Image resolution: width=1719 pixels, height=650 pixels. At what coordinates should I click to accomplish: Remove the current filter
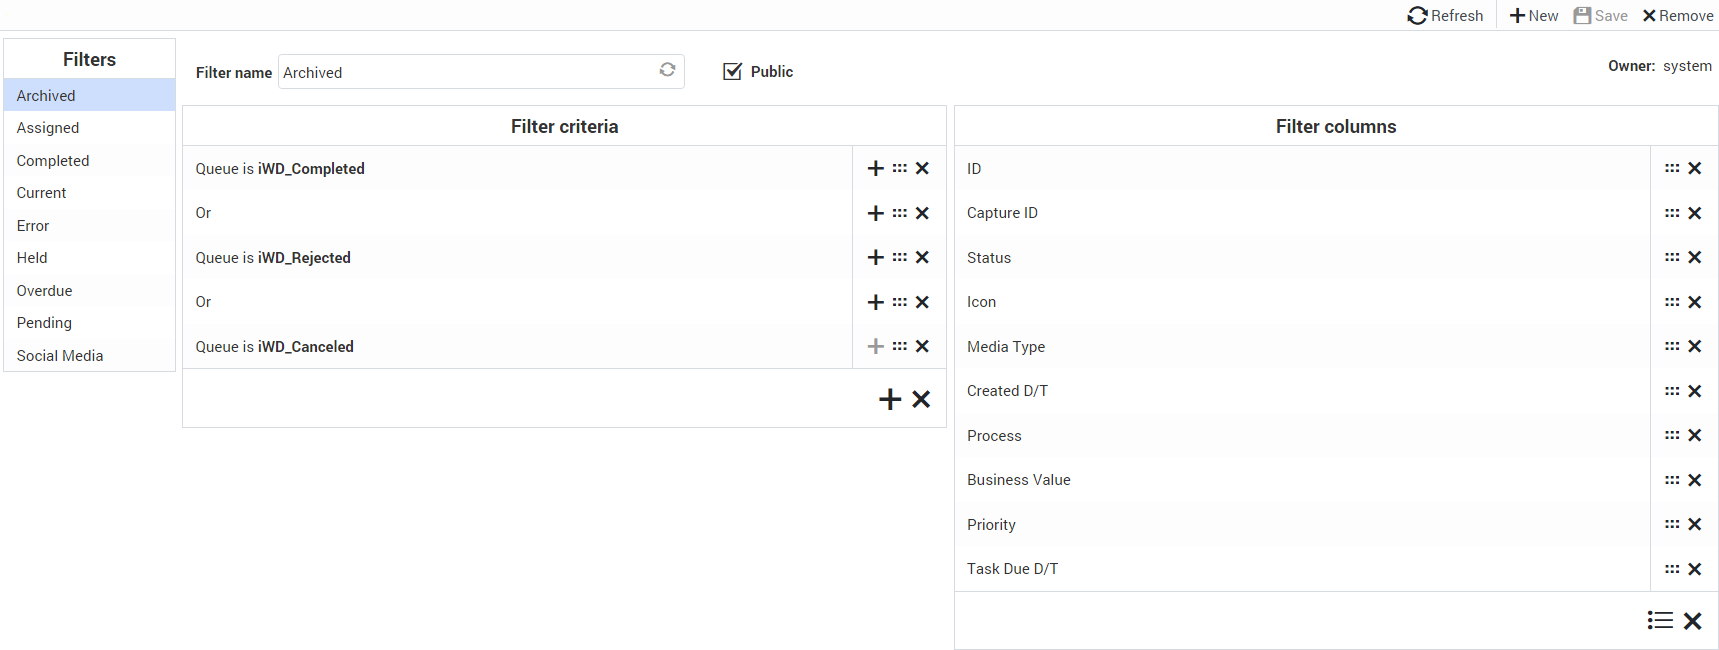1677,16
